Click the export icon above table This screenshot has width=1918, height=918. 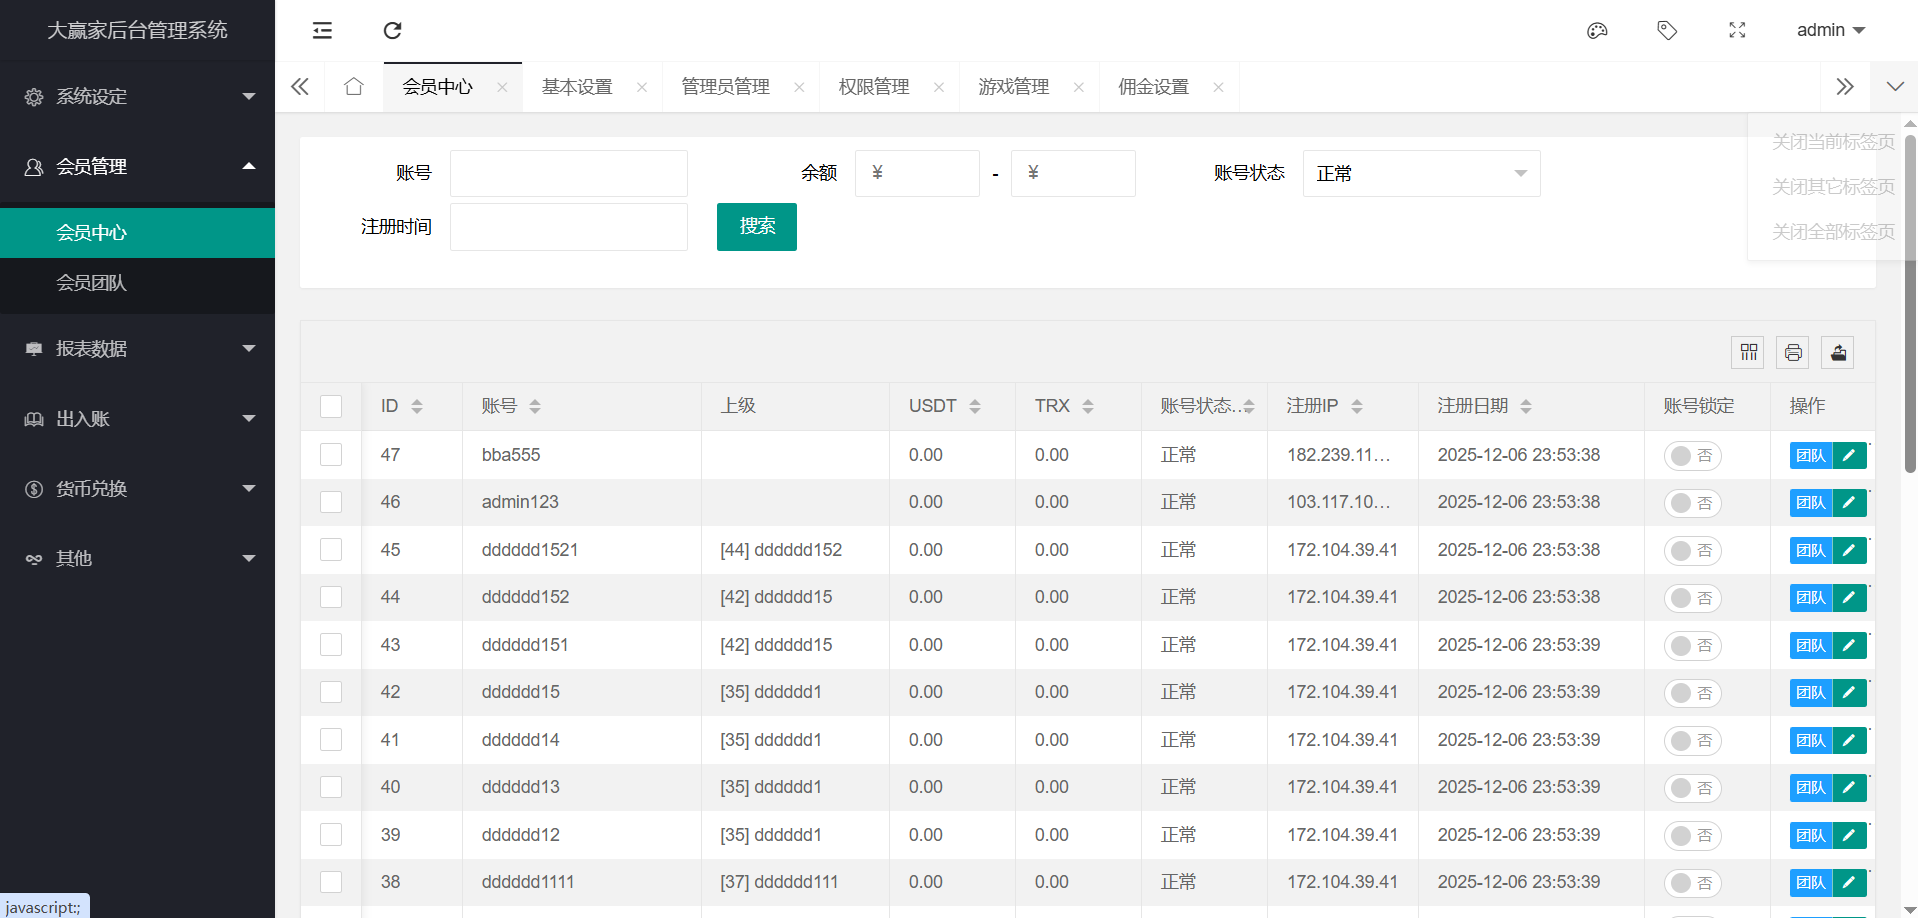(x=1838, y=352)
